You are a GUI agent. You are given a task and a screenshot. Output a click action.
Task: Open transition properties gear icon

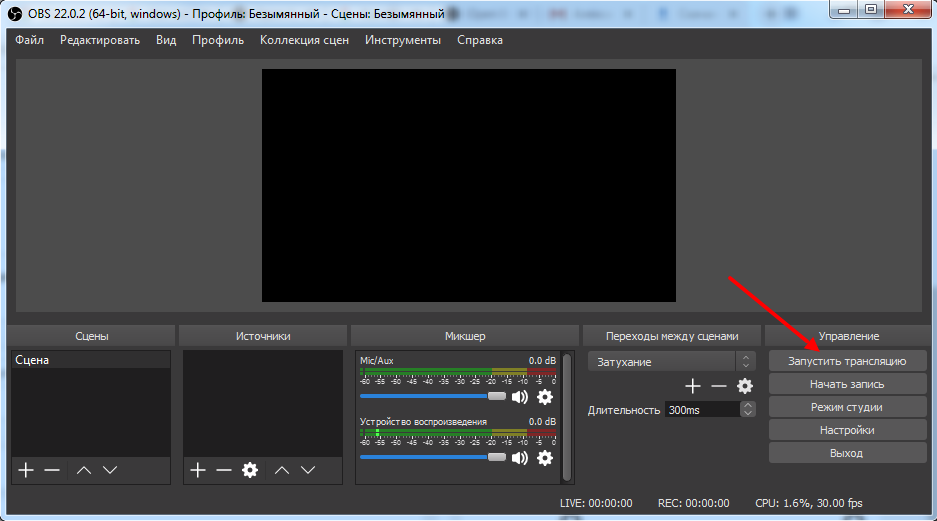click(745, 386)
